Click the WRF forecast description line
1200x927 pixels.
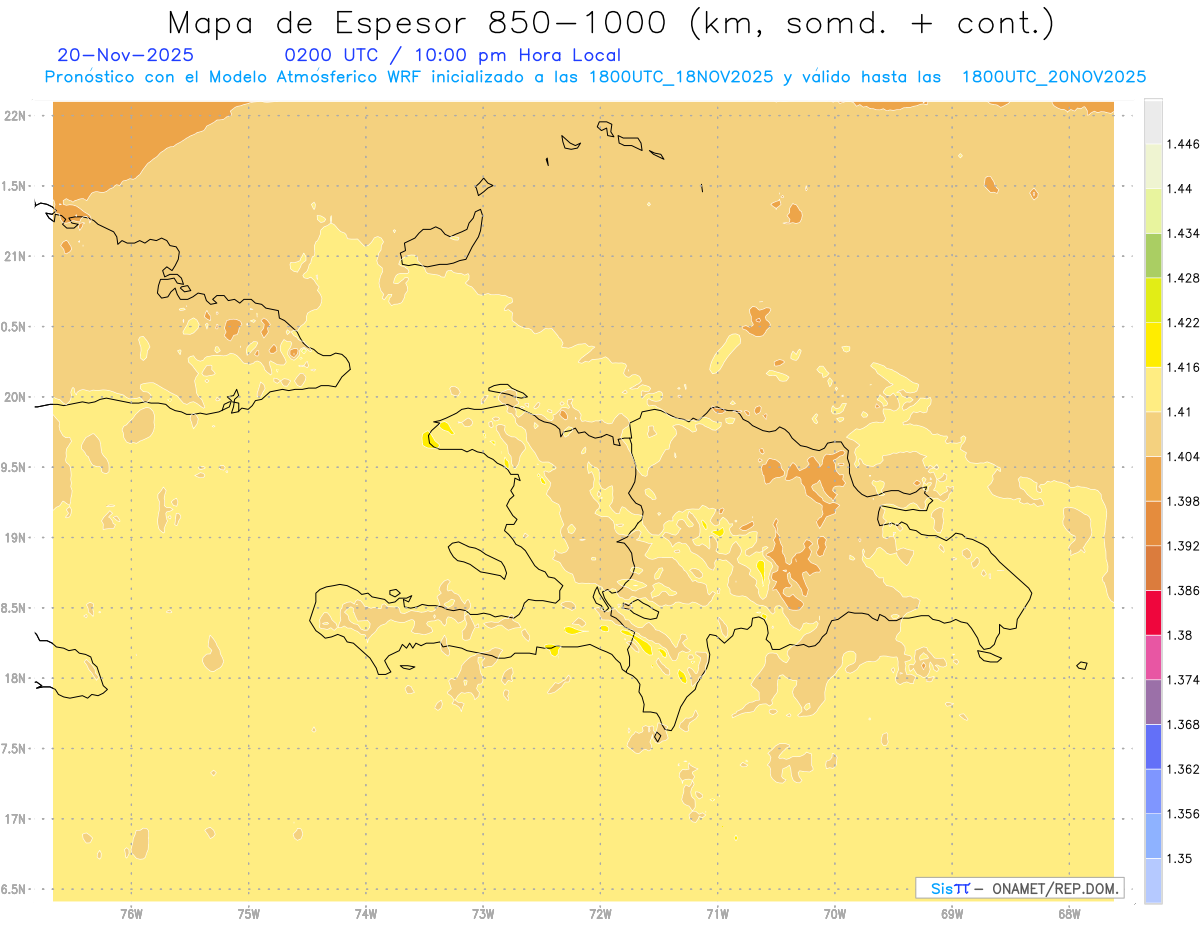[595, 77]
